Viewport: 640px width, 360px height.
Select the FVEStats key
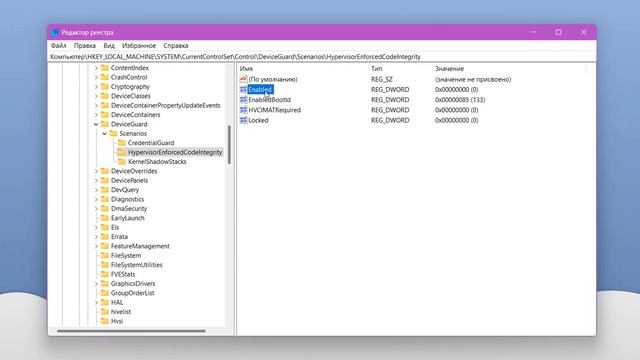(123, 274)
